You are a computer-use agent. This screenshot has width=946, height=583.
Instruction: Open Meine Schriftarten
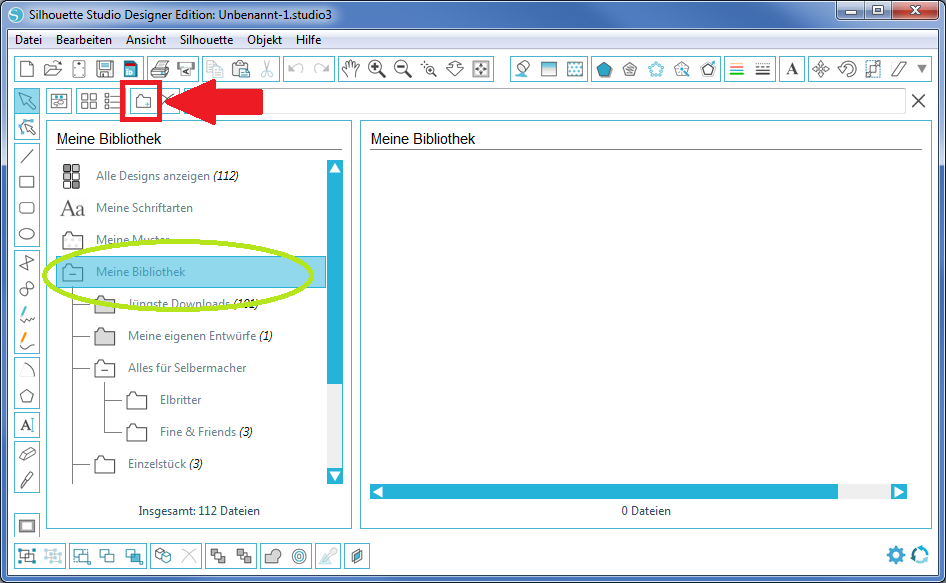point(144,208)
